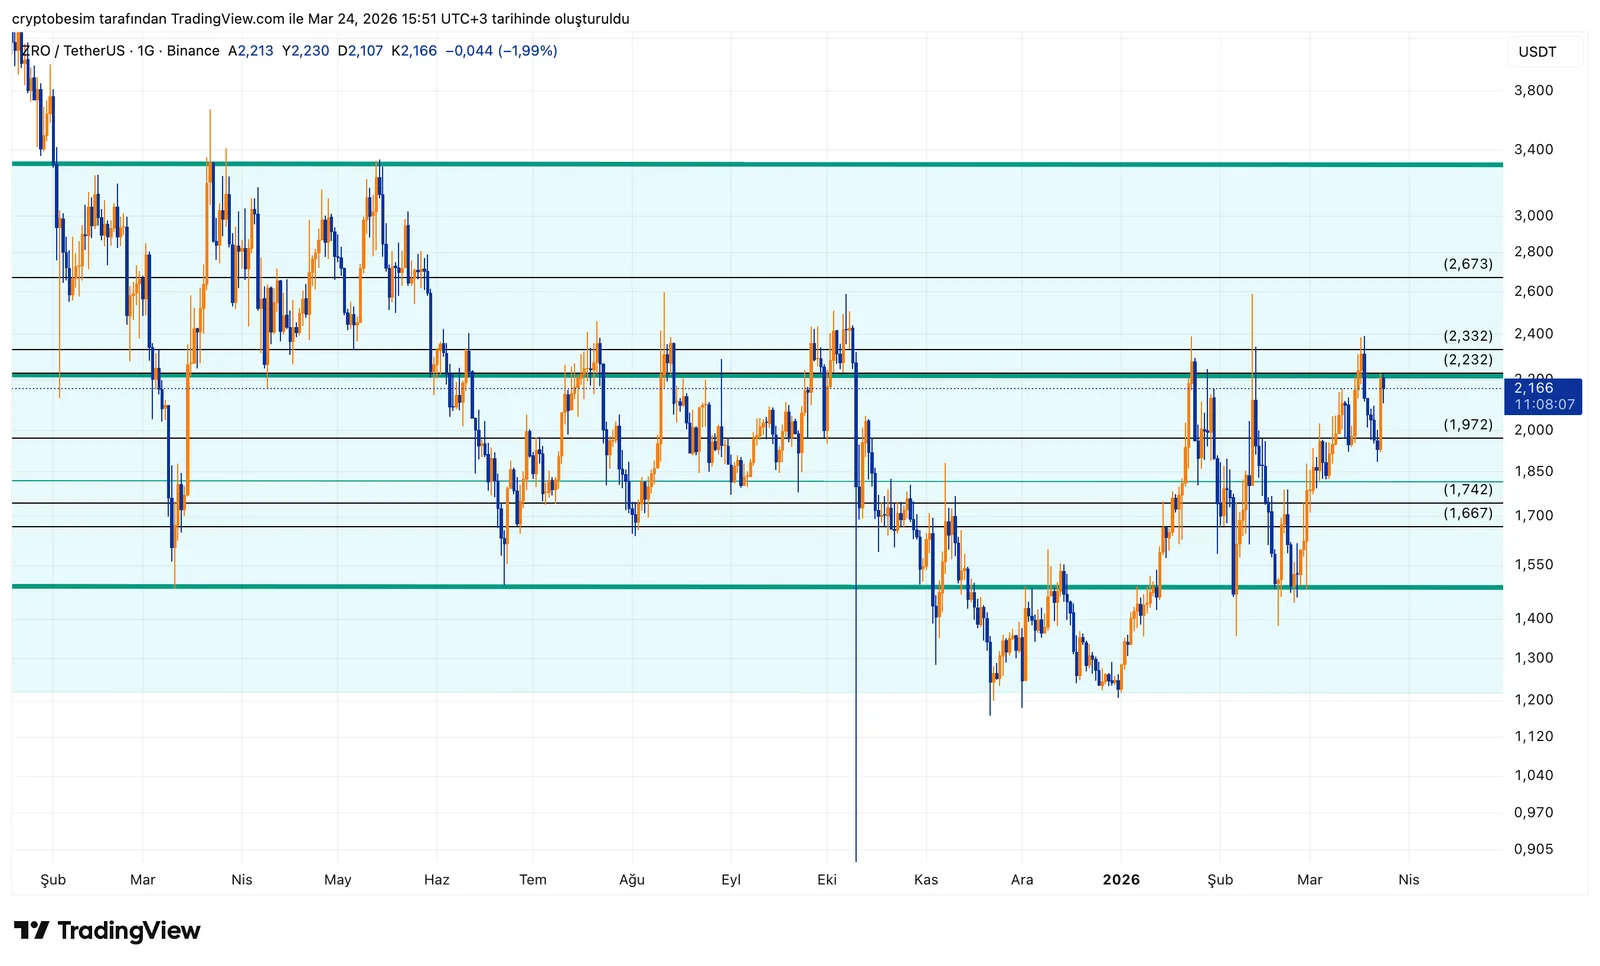Select the 0,905 price scale value

pos(1533,849)
